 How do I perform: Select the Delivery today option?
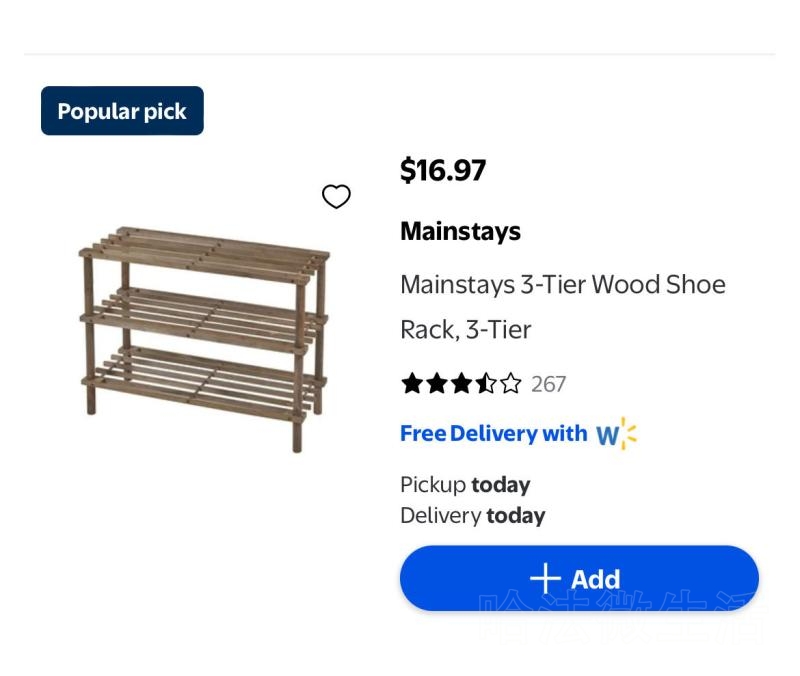472,516
